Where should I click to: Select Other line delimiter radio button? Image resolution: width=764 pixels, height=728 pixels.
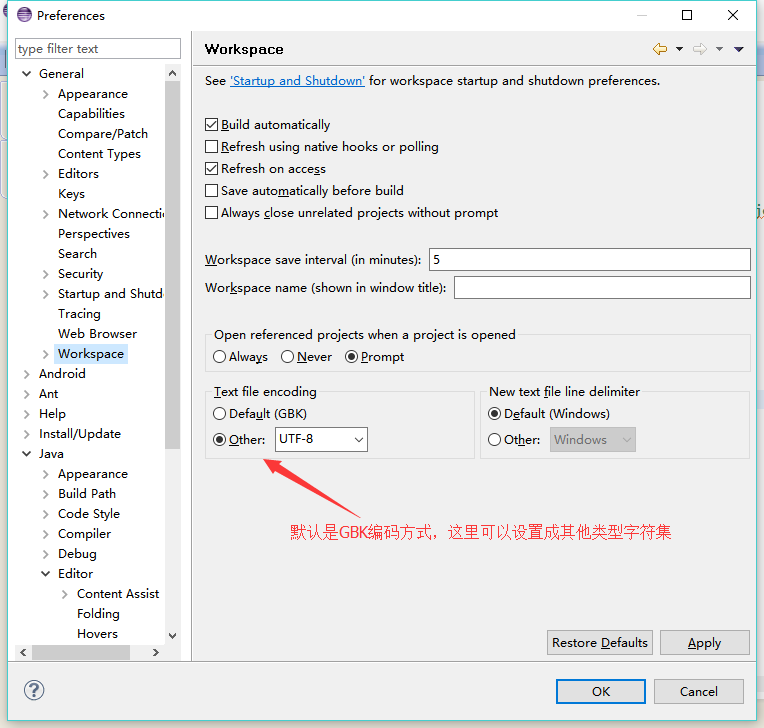495,440
